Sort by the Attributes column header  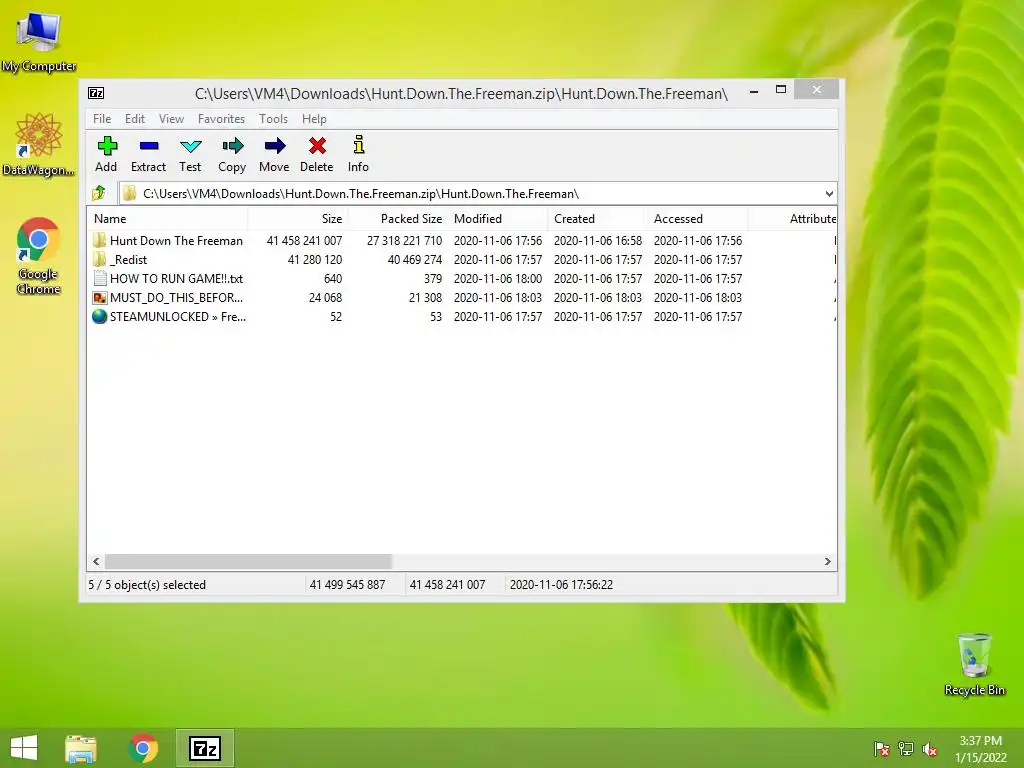[792, 219]
